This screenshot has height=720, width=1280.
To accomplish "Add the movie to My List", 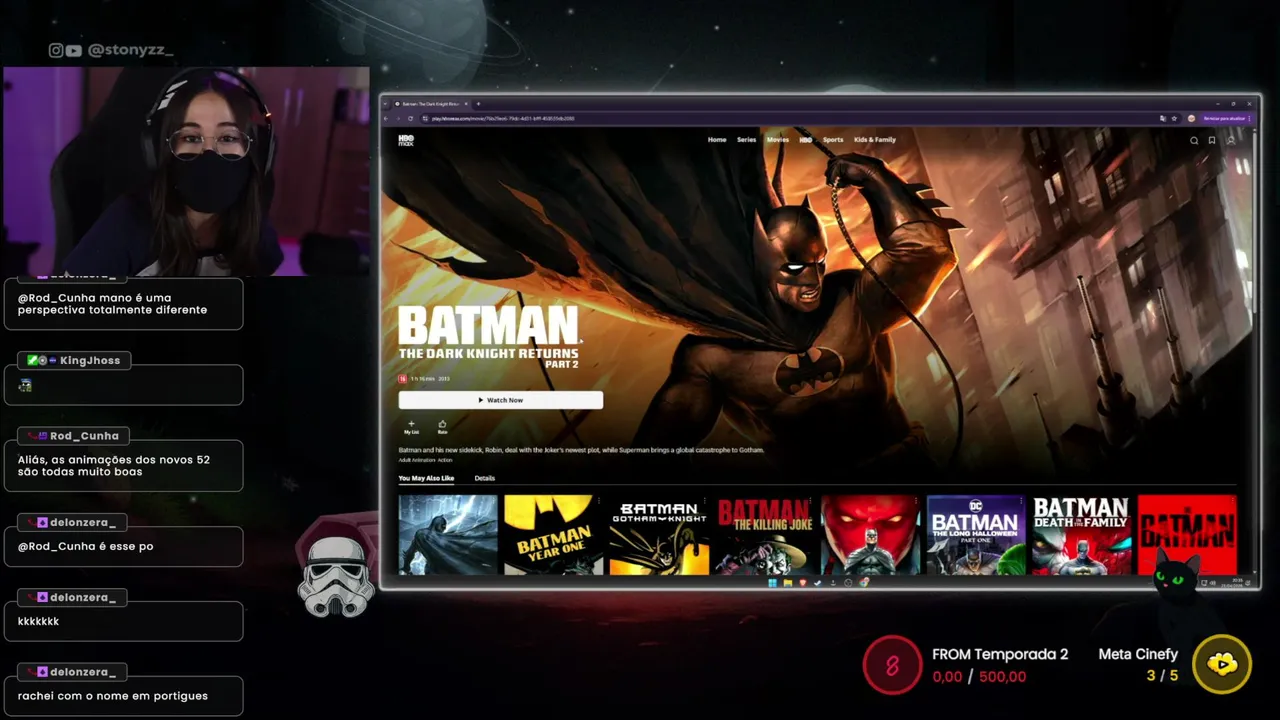I will coord(411,427).
